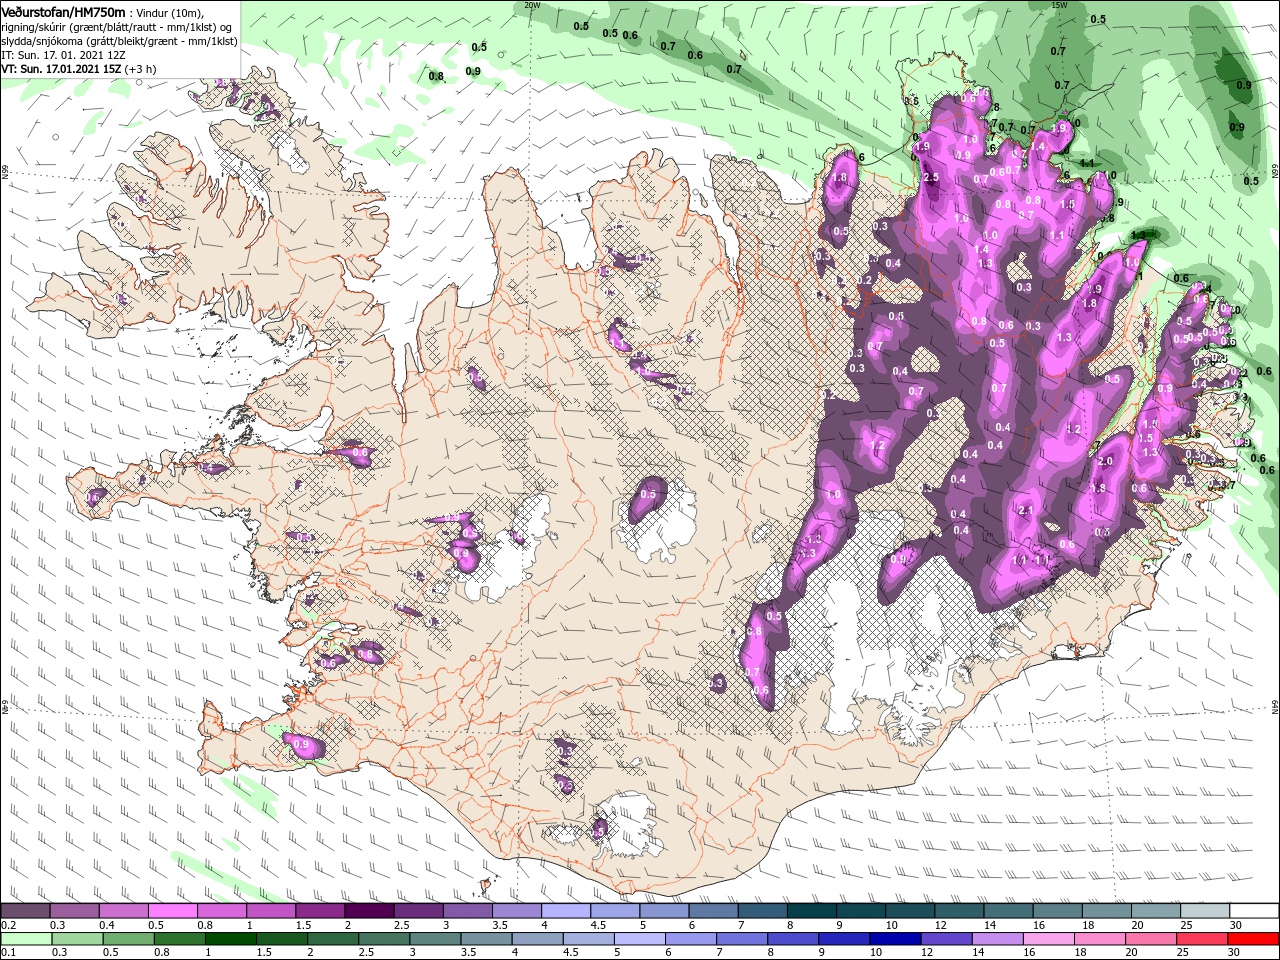The image size is (1280, 960).
Task: Pick the violet 12 swatch in lower legend
Action: pos(946,938)
